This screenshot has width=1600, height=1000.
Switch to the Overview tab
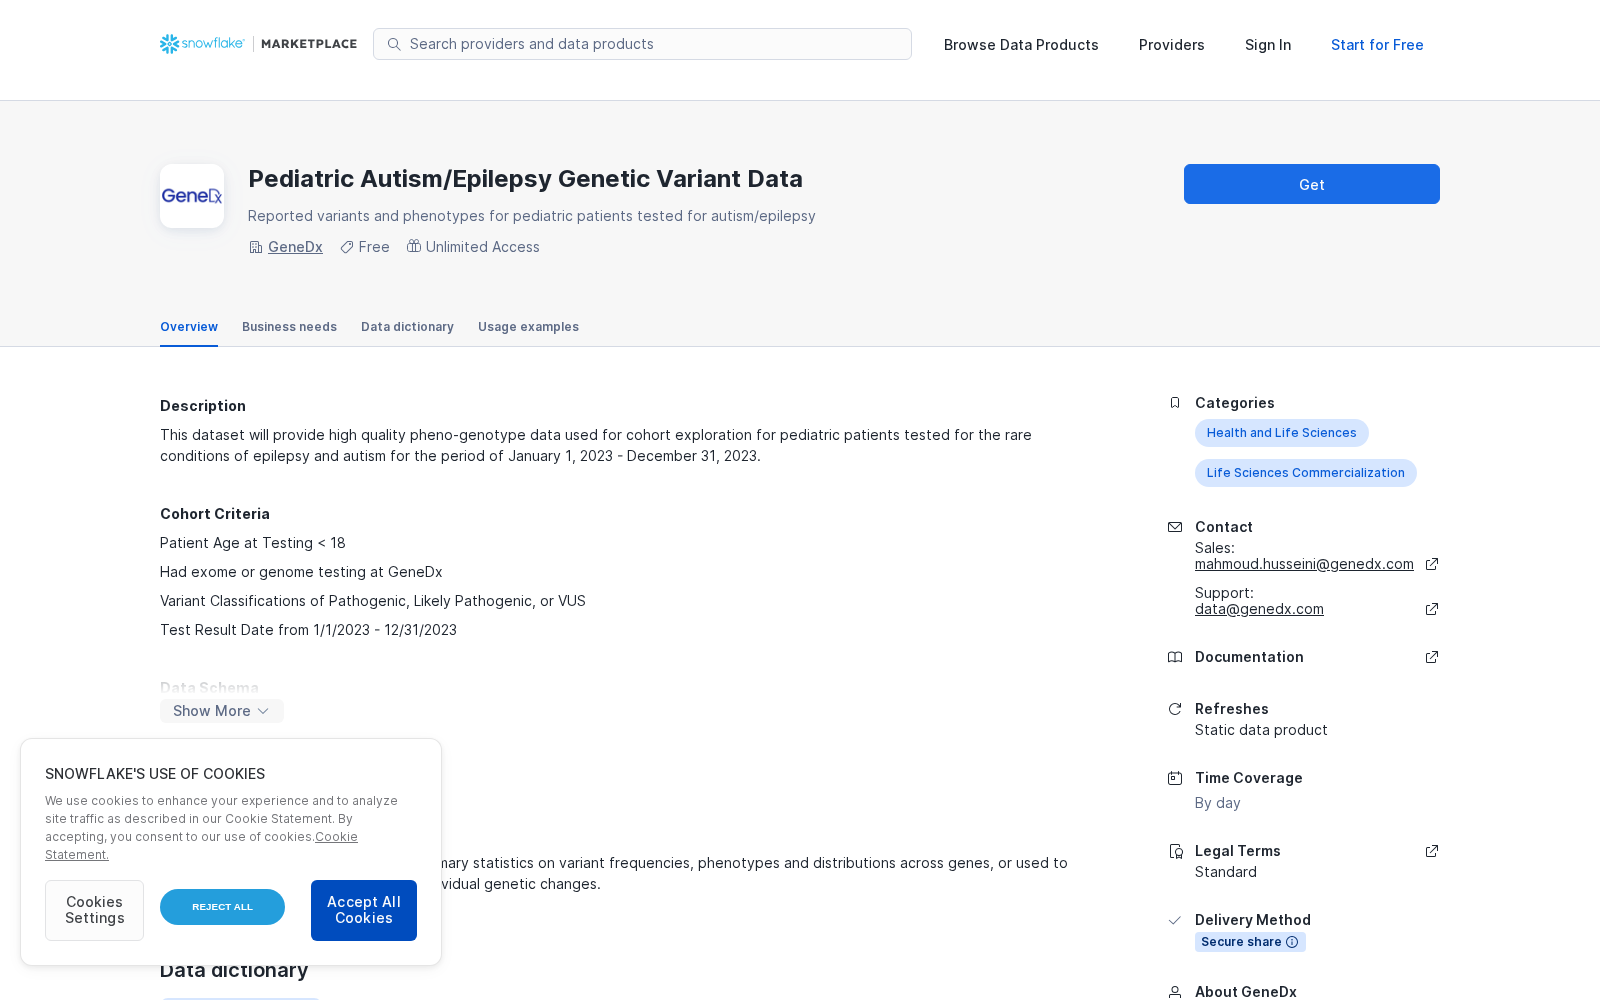click(189, 327)
